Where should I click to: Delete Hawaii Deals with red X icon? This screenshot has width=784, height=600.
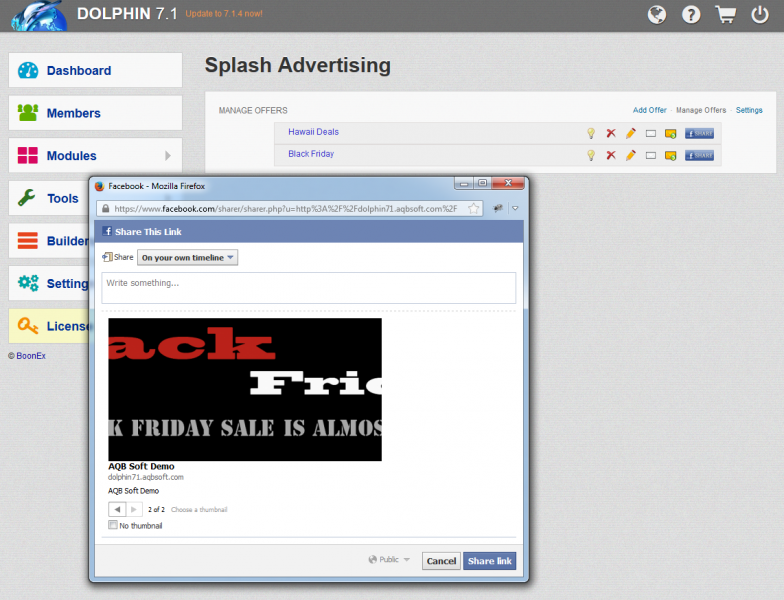pos(611,133)
